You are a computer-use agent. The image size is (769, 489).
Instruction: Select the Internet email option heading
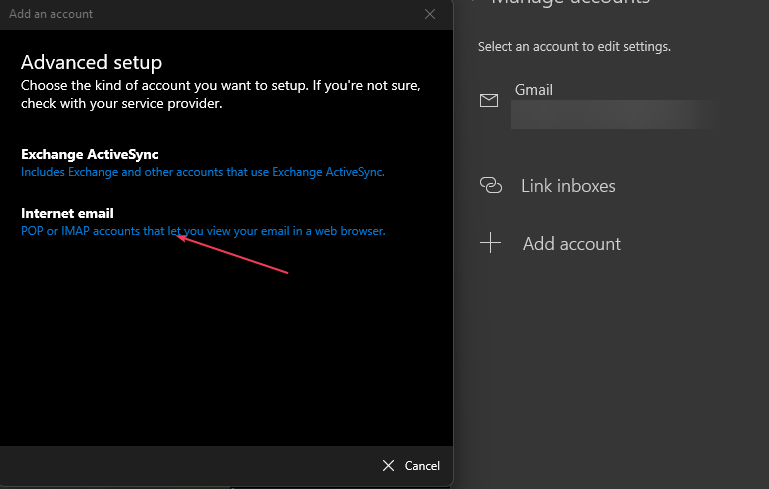point(67,213)
